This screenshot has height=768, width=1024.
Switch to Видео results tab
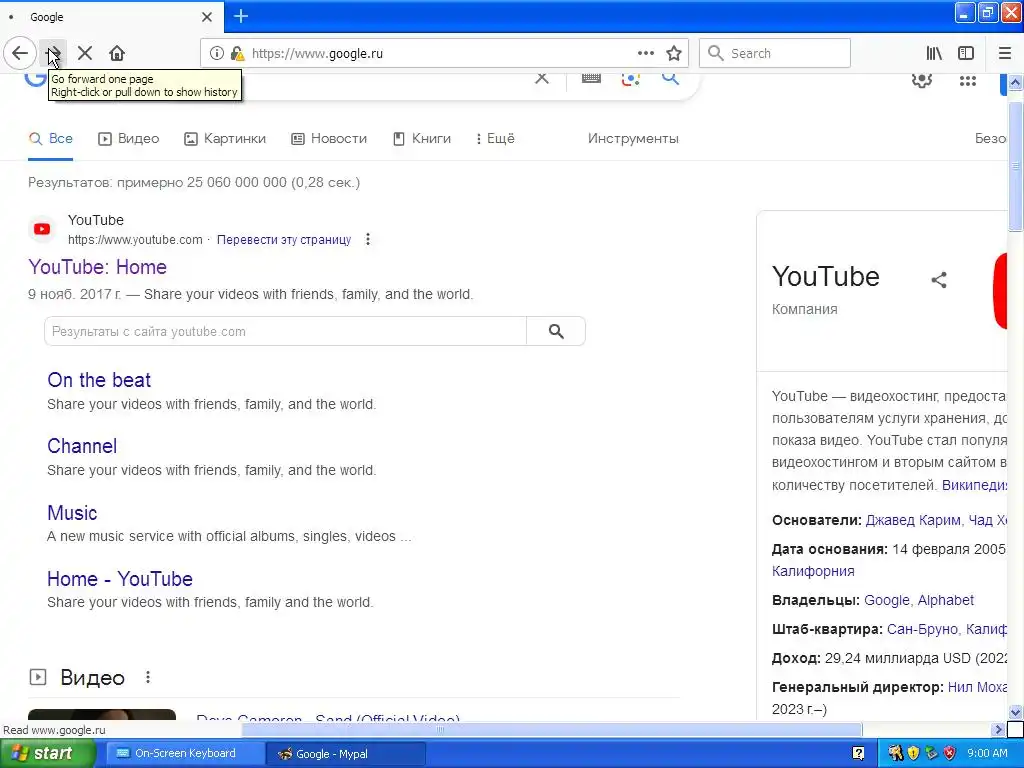click(129, 138)
